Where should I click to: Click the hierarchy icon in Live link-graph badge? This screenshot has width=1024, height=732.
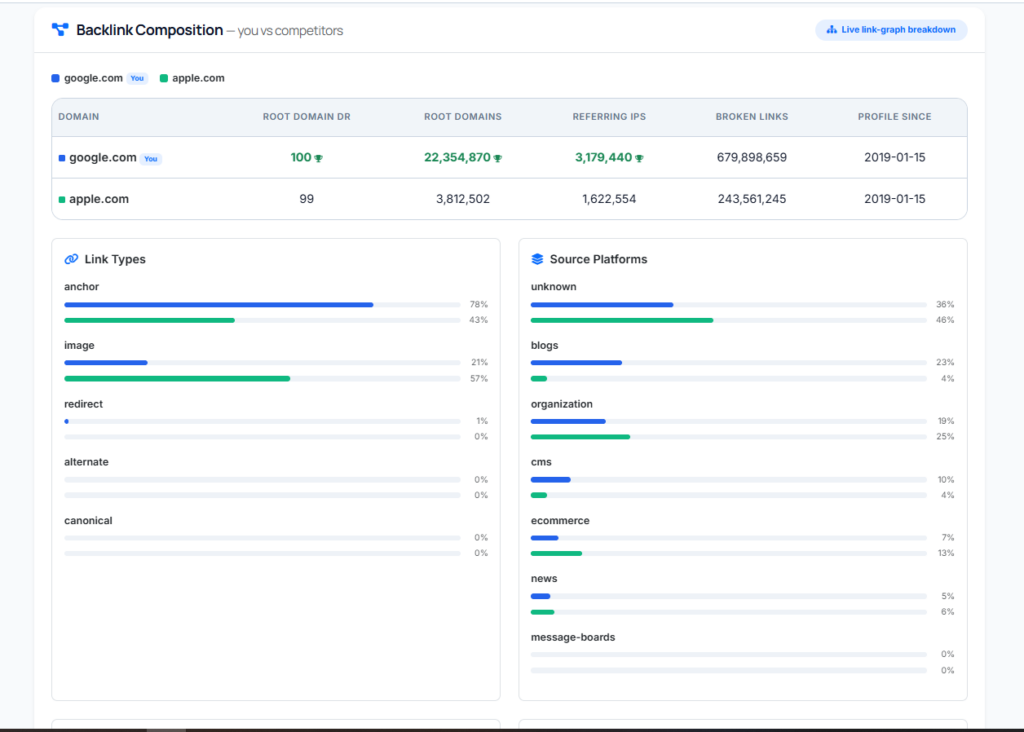point(831,29)
